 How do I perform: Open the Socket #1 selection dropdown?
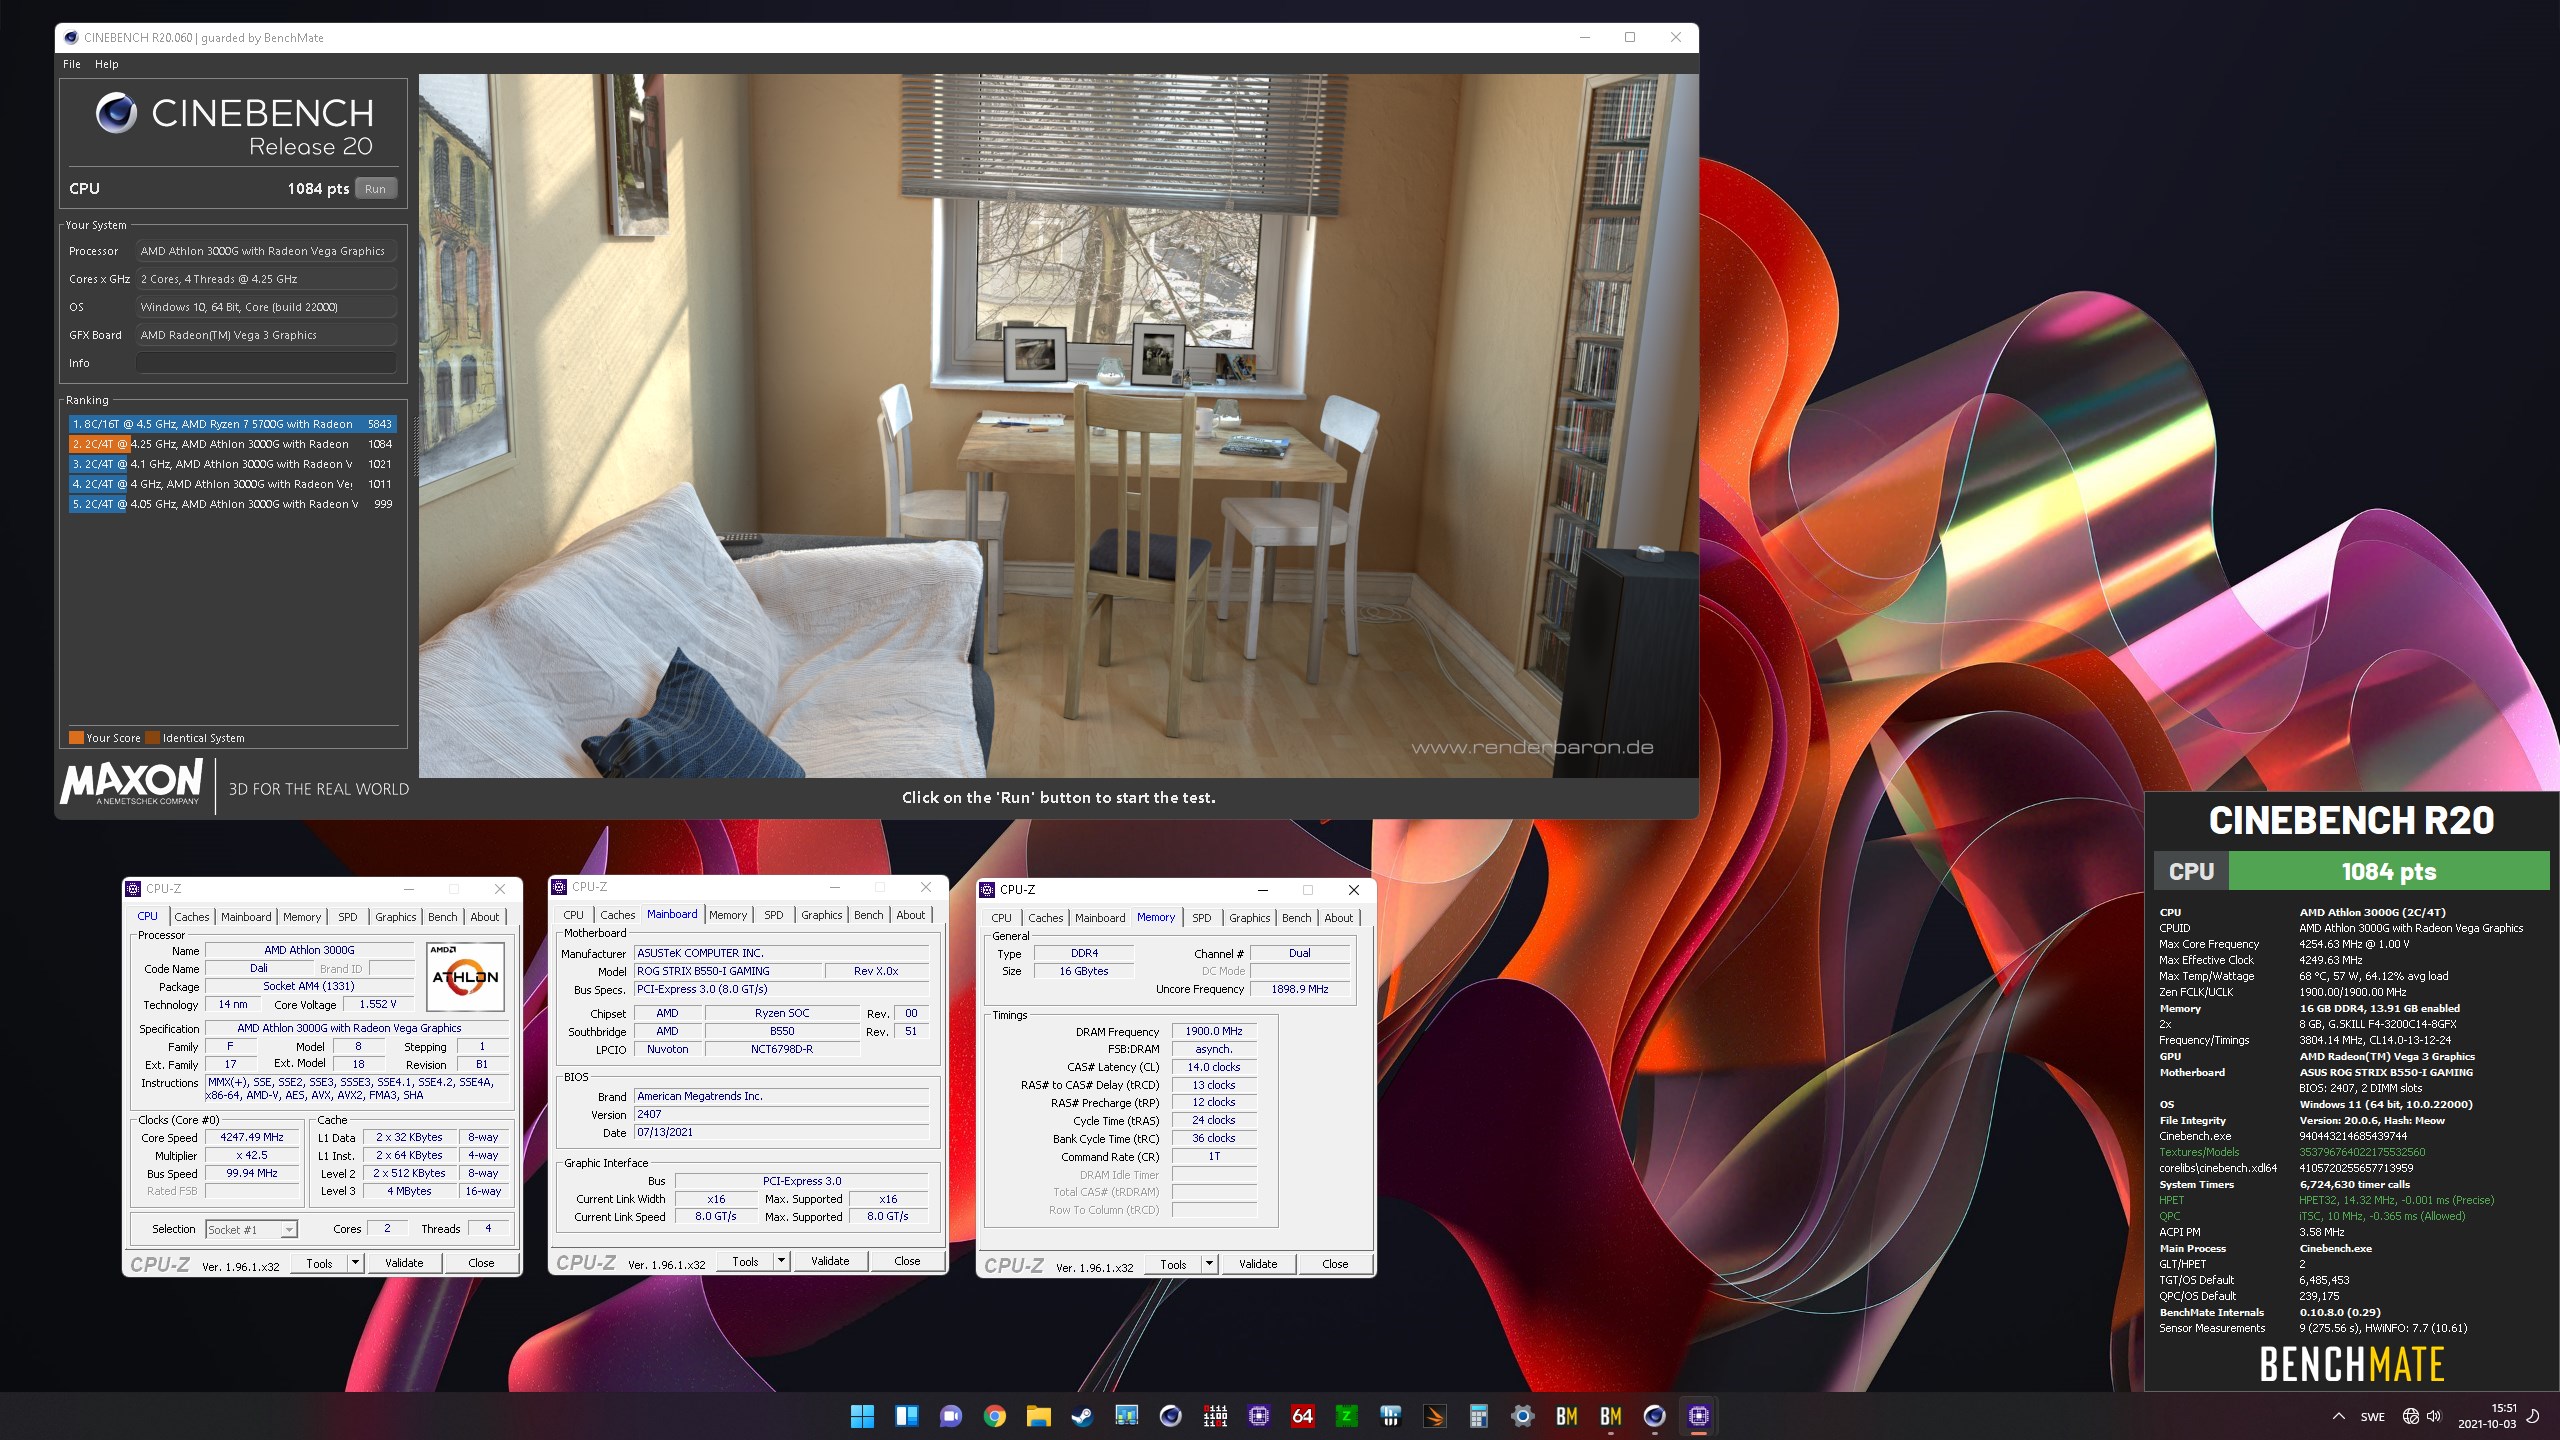pos(252,1230)
